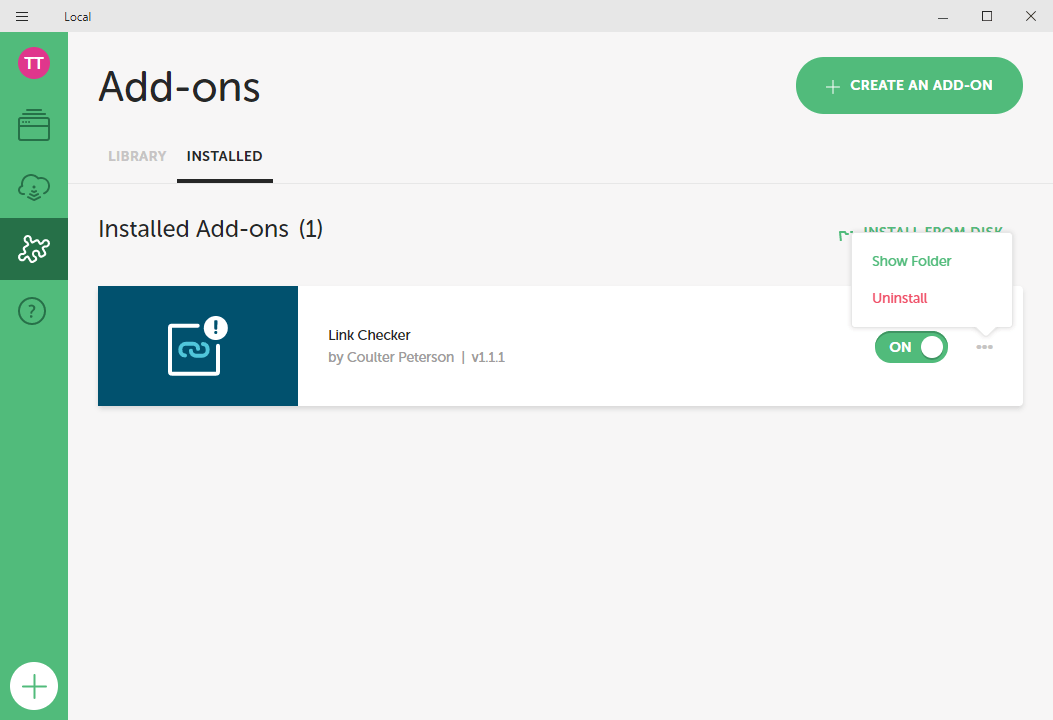Select the Installed tab

224,156
